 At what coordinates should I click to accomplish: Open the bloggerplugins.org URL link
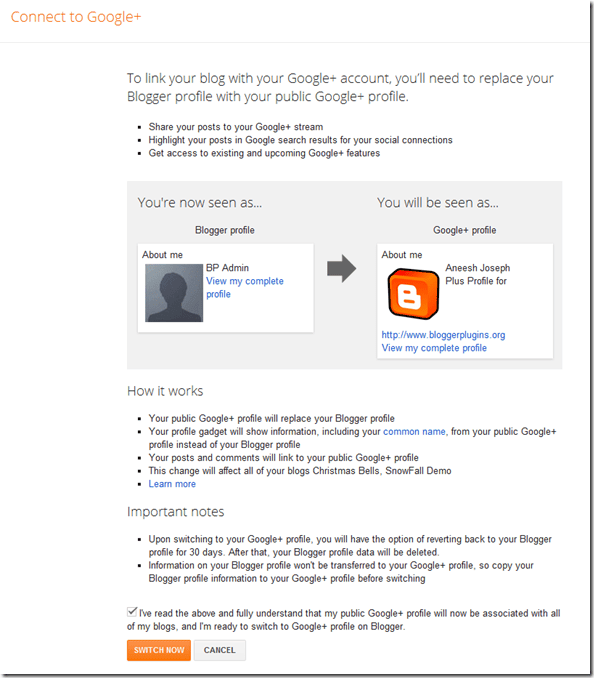(x=443, y=335)
